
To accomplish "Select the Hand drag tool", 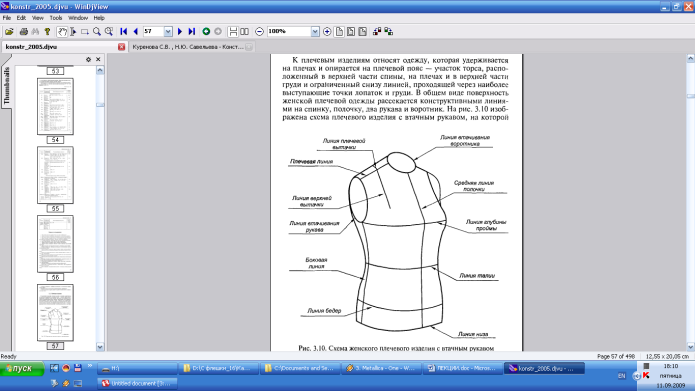I will [62, 31].
